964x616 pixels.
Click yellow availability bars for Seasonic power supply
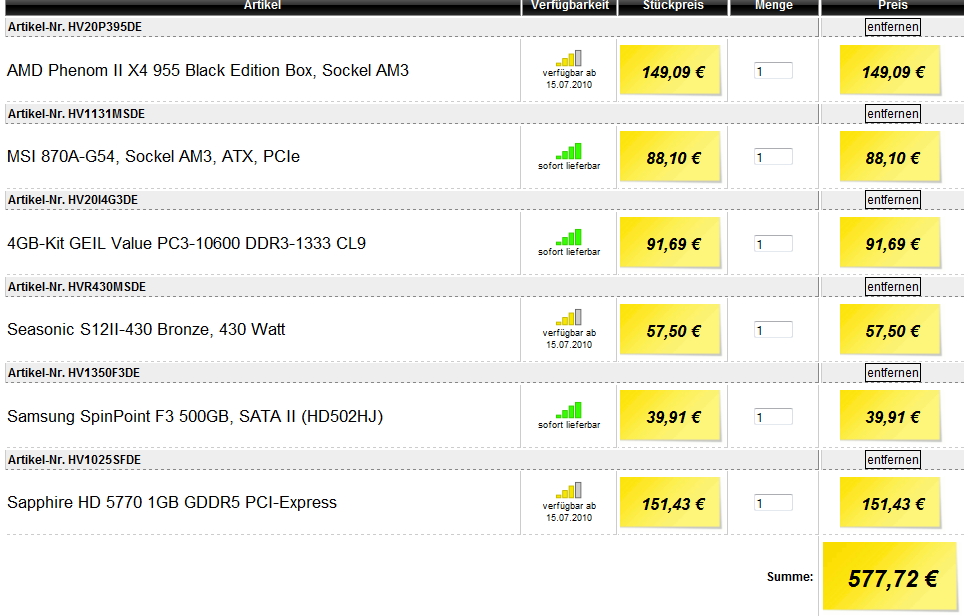[569, 317]
